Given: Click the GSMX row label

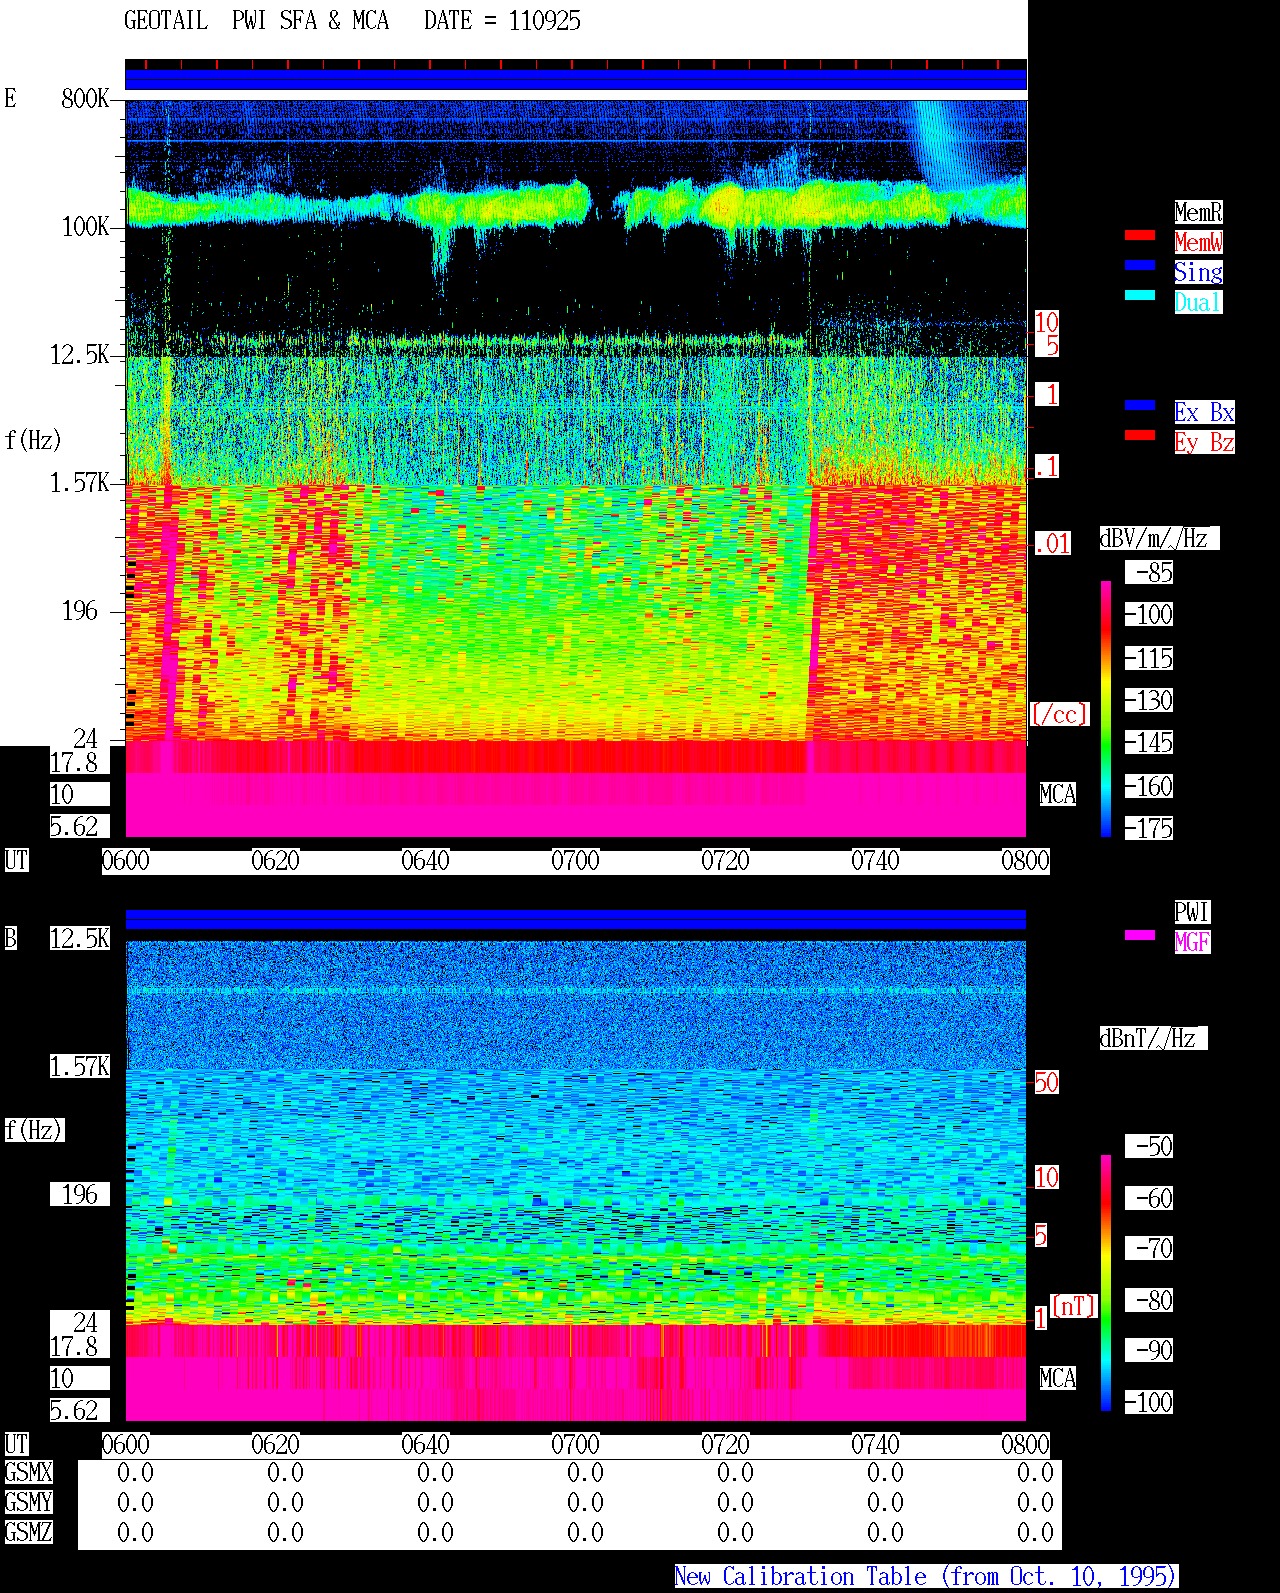Looking at the screenshot, I should coord(28,1473).
